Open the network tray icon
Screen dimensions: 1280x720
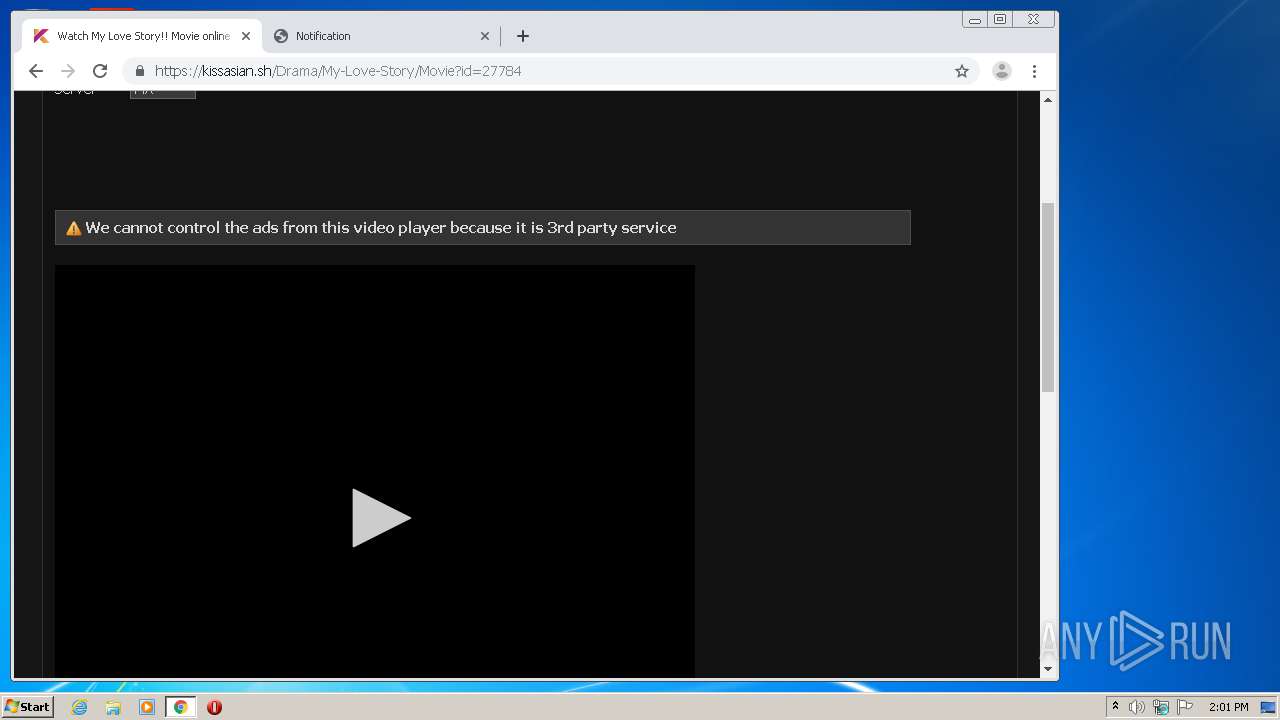coord(1161,707)
